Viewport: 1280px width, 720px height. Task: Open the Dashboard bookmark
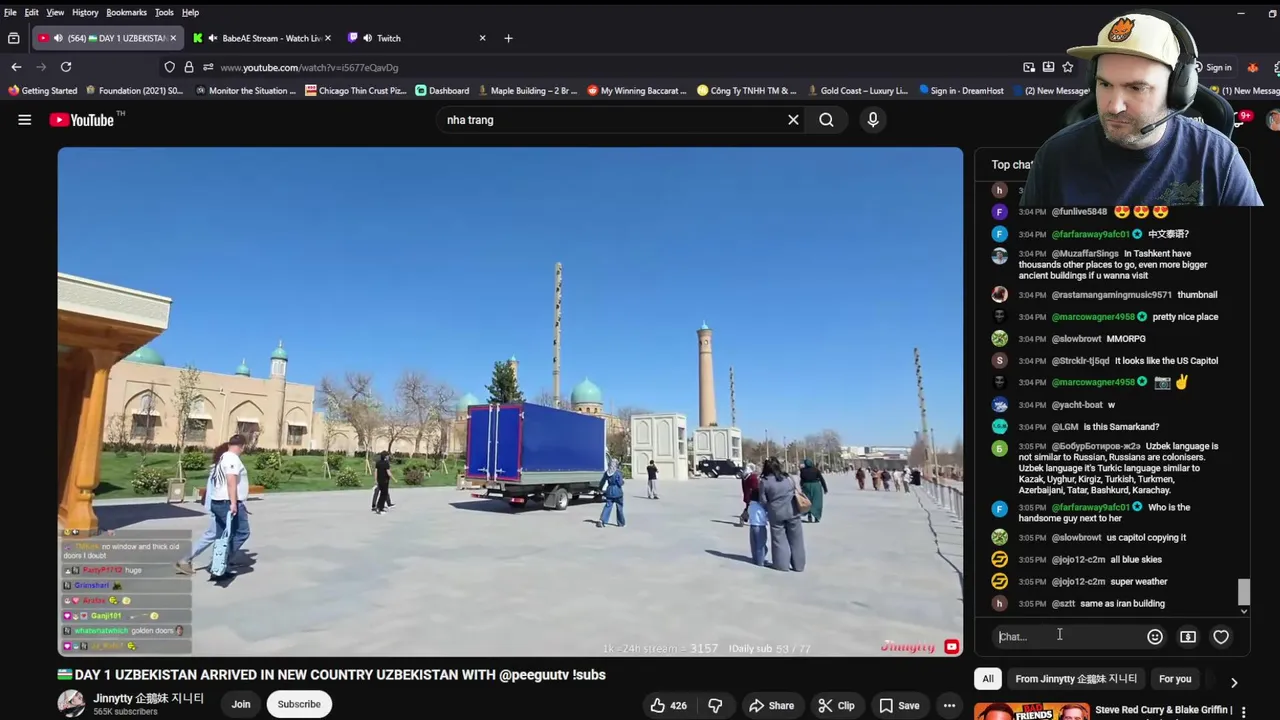[x=442, y=91]
